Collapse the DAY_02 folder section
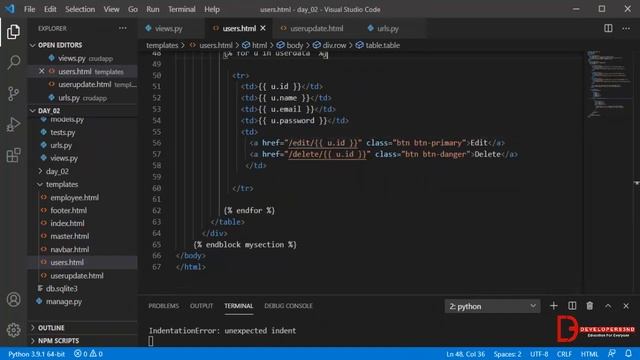 coord(33,111)
